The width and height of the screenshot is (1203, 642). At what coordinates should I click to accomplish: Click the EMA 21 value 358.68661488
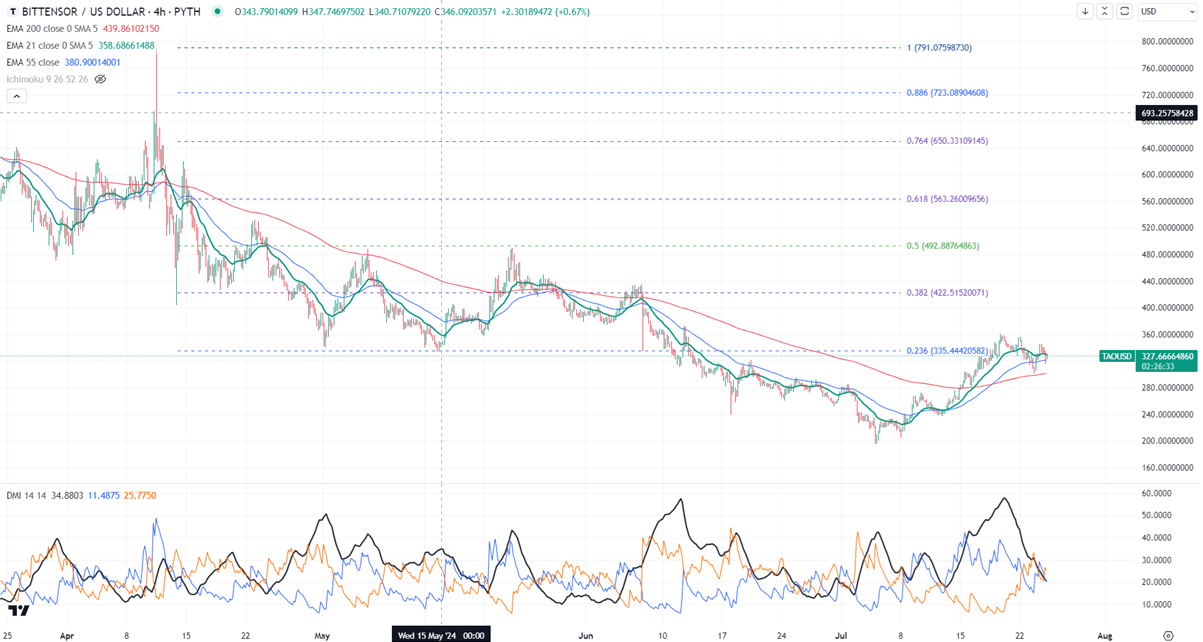pos(127,45)
